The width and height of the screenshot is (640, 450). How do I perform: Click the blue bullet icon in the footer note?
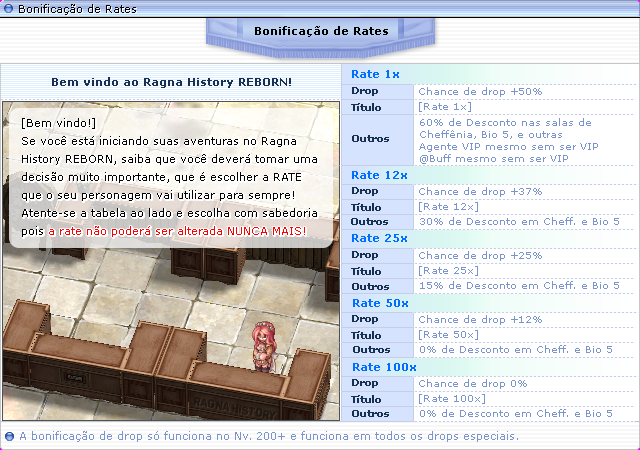click(9, 436)
